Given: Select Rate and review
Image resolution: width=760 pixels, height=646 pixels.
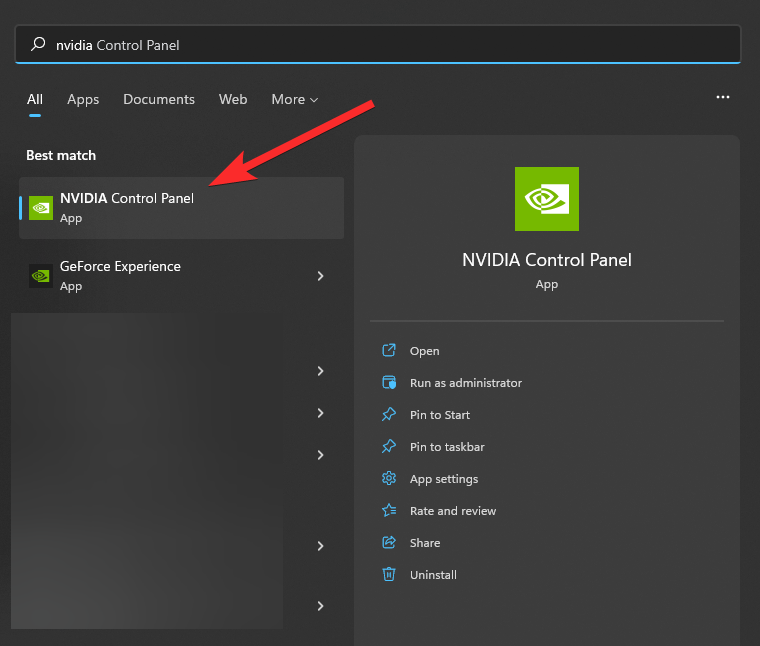Looking at the screenshot, I should click(x=453, y=511).
